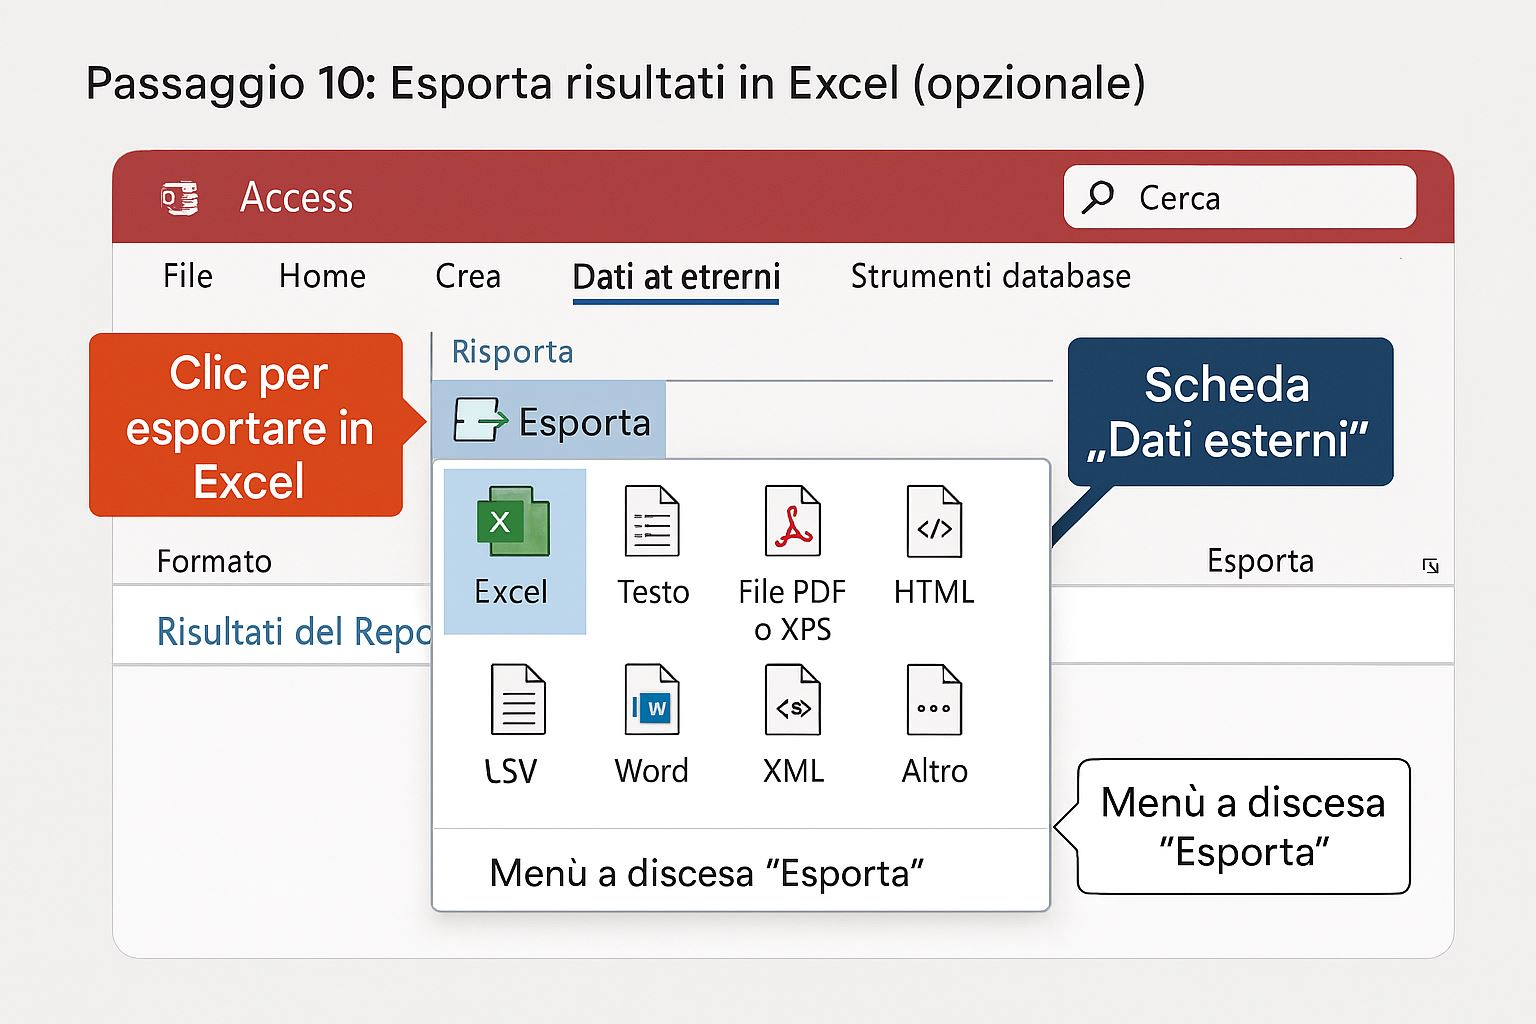
Task: Open the File menu
Action: click(188, 276)
